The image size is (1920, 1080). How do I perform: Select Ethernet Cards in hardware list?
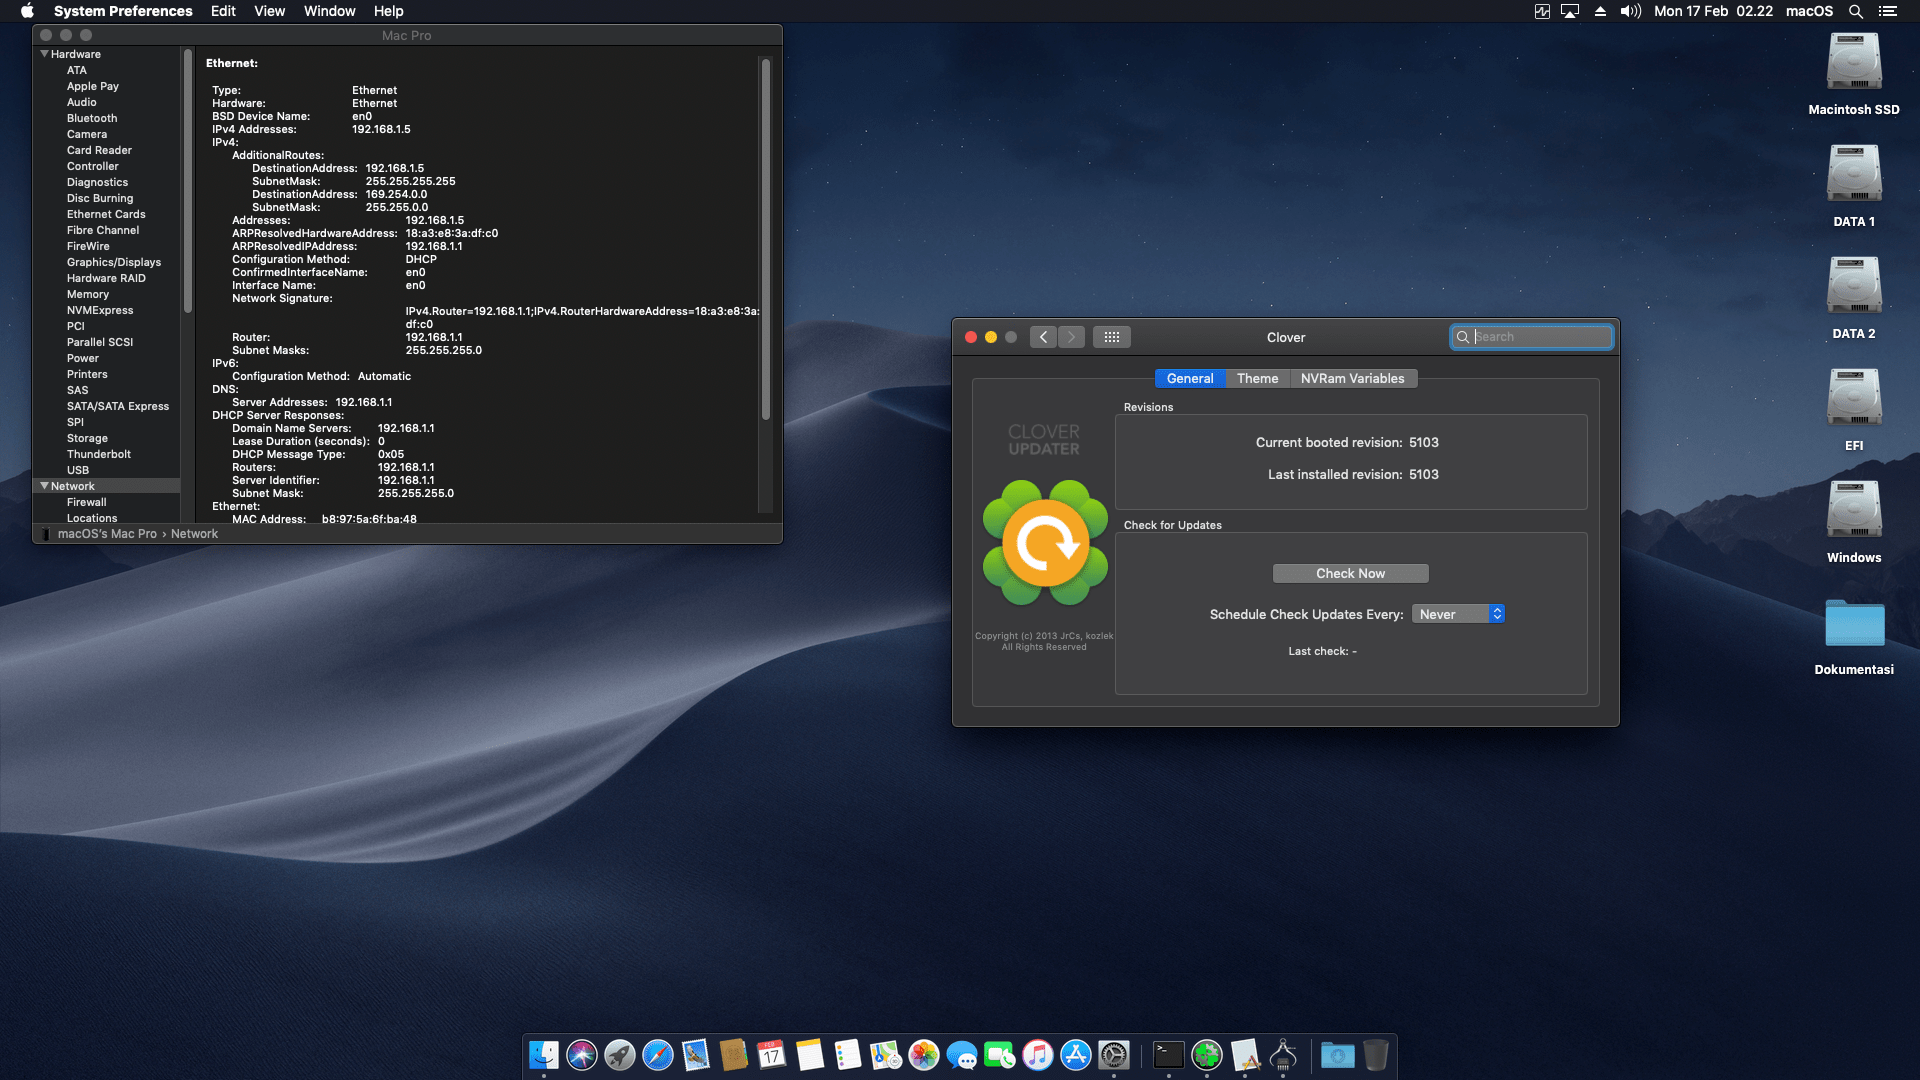click(x=106, y=214)
